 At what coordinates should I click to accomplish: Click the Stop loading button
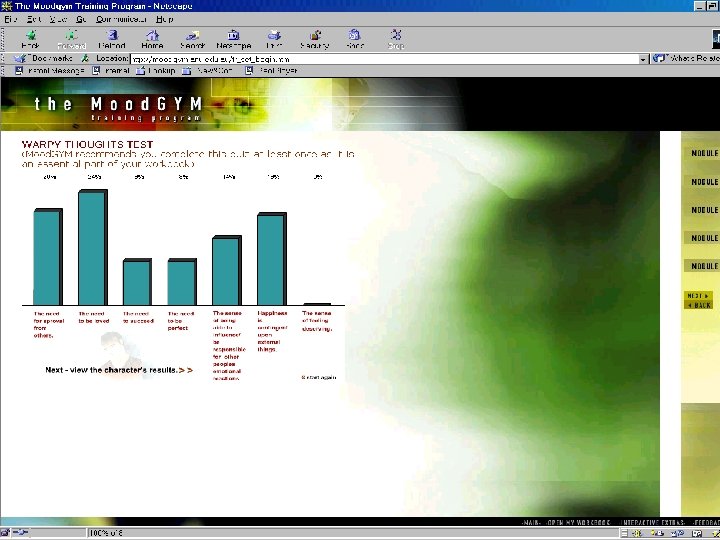396,40
